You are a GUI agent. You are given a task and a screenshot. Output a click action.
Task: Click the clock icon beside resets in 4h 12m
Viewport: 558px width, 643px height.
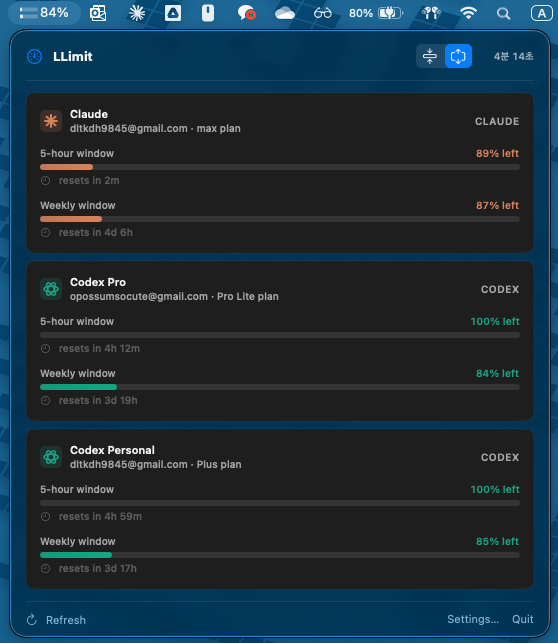click(46, 349)
